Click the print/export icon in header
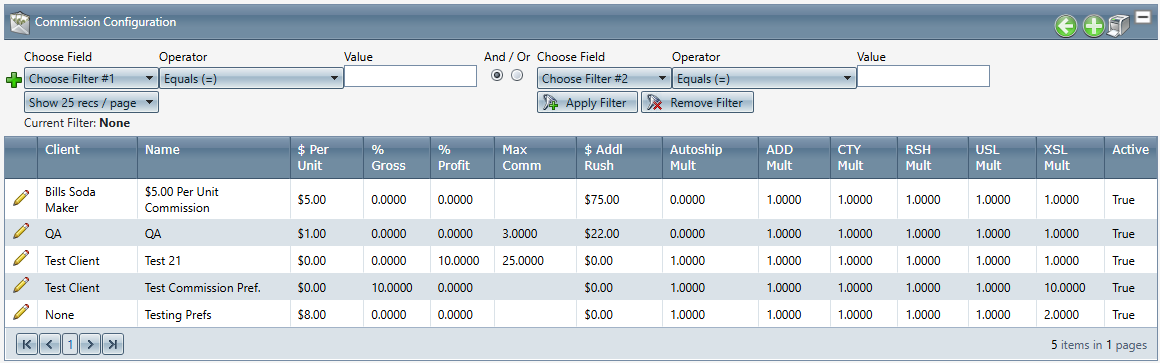 (x=1119, y=27)
